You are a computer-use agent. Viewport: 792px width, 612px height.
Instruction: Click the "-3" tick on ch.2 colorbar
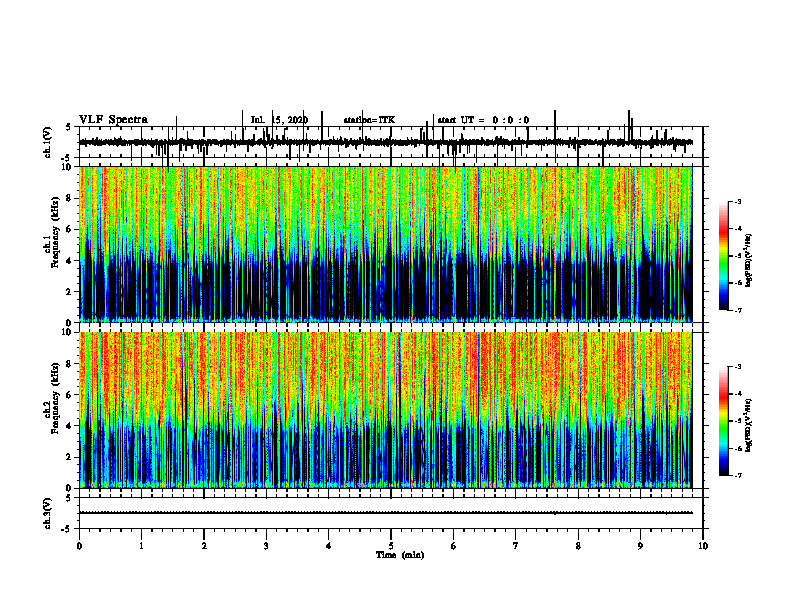coord(737,367)
